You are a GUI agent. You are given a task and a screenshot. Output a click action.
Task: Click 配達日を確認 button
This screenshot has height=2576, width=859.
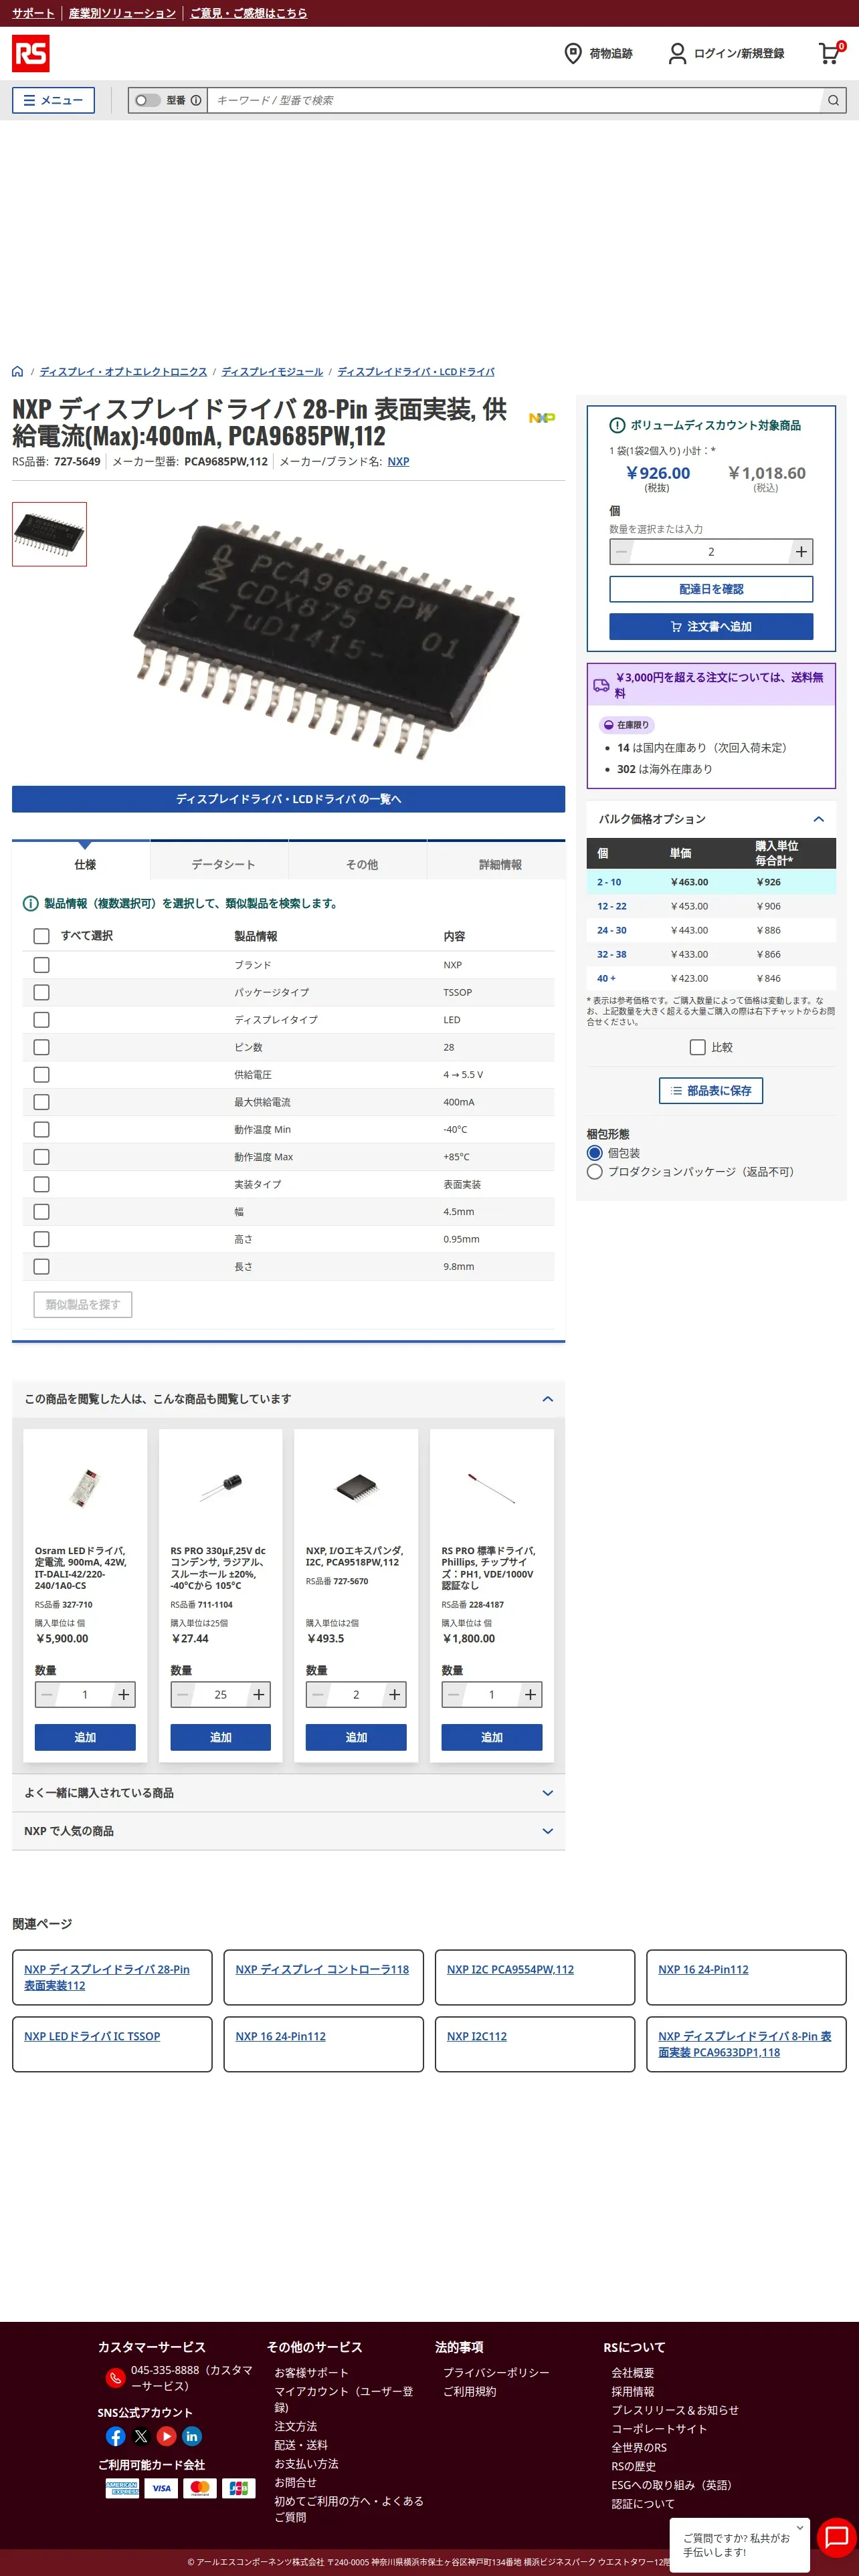point(711,589)
